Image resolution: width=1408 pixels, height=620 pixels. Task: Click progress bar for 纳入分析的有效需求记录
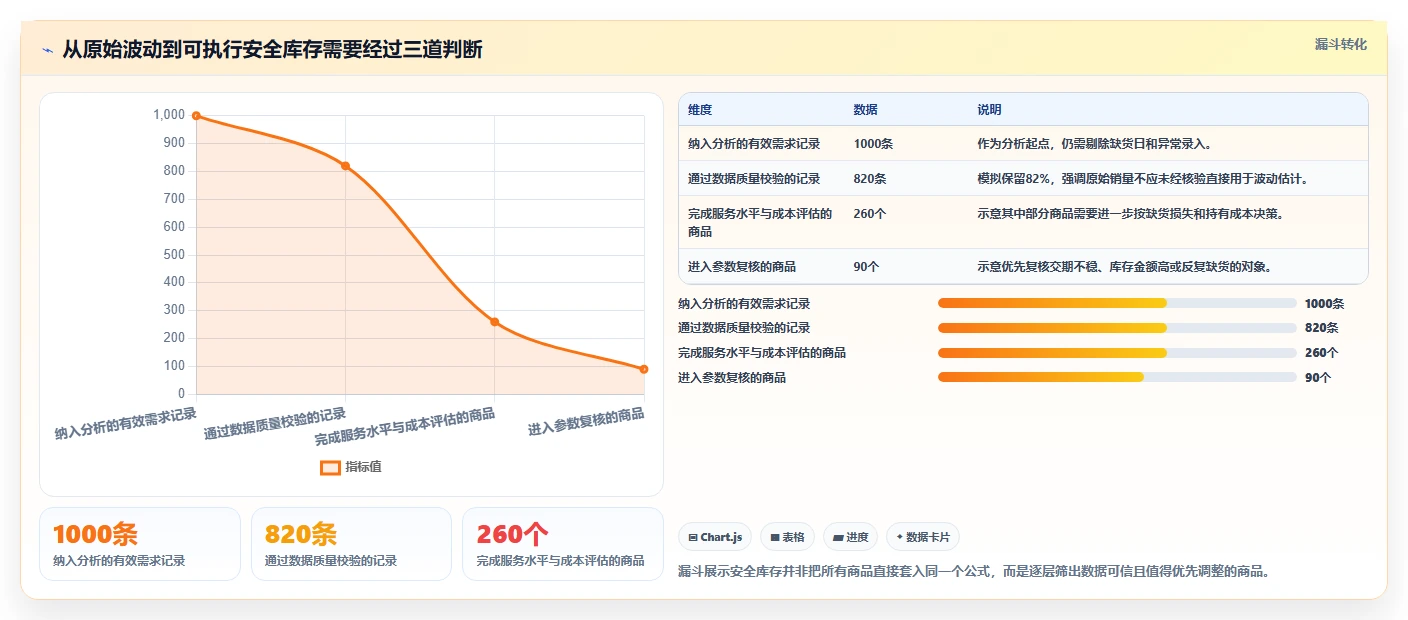pos(1117,303)
